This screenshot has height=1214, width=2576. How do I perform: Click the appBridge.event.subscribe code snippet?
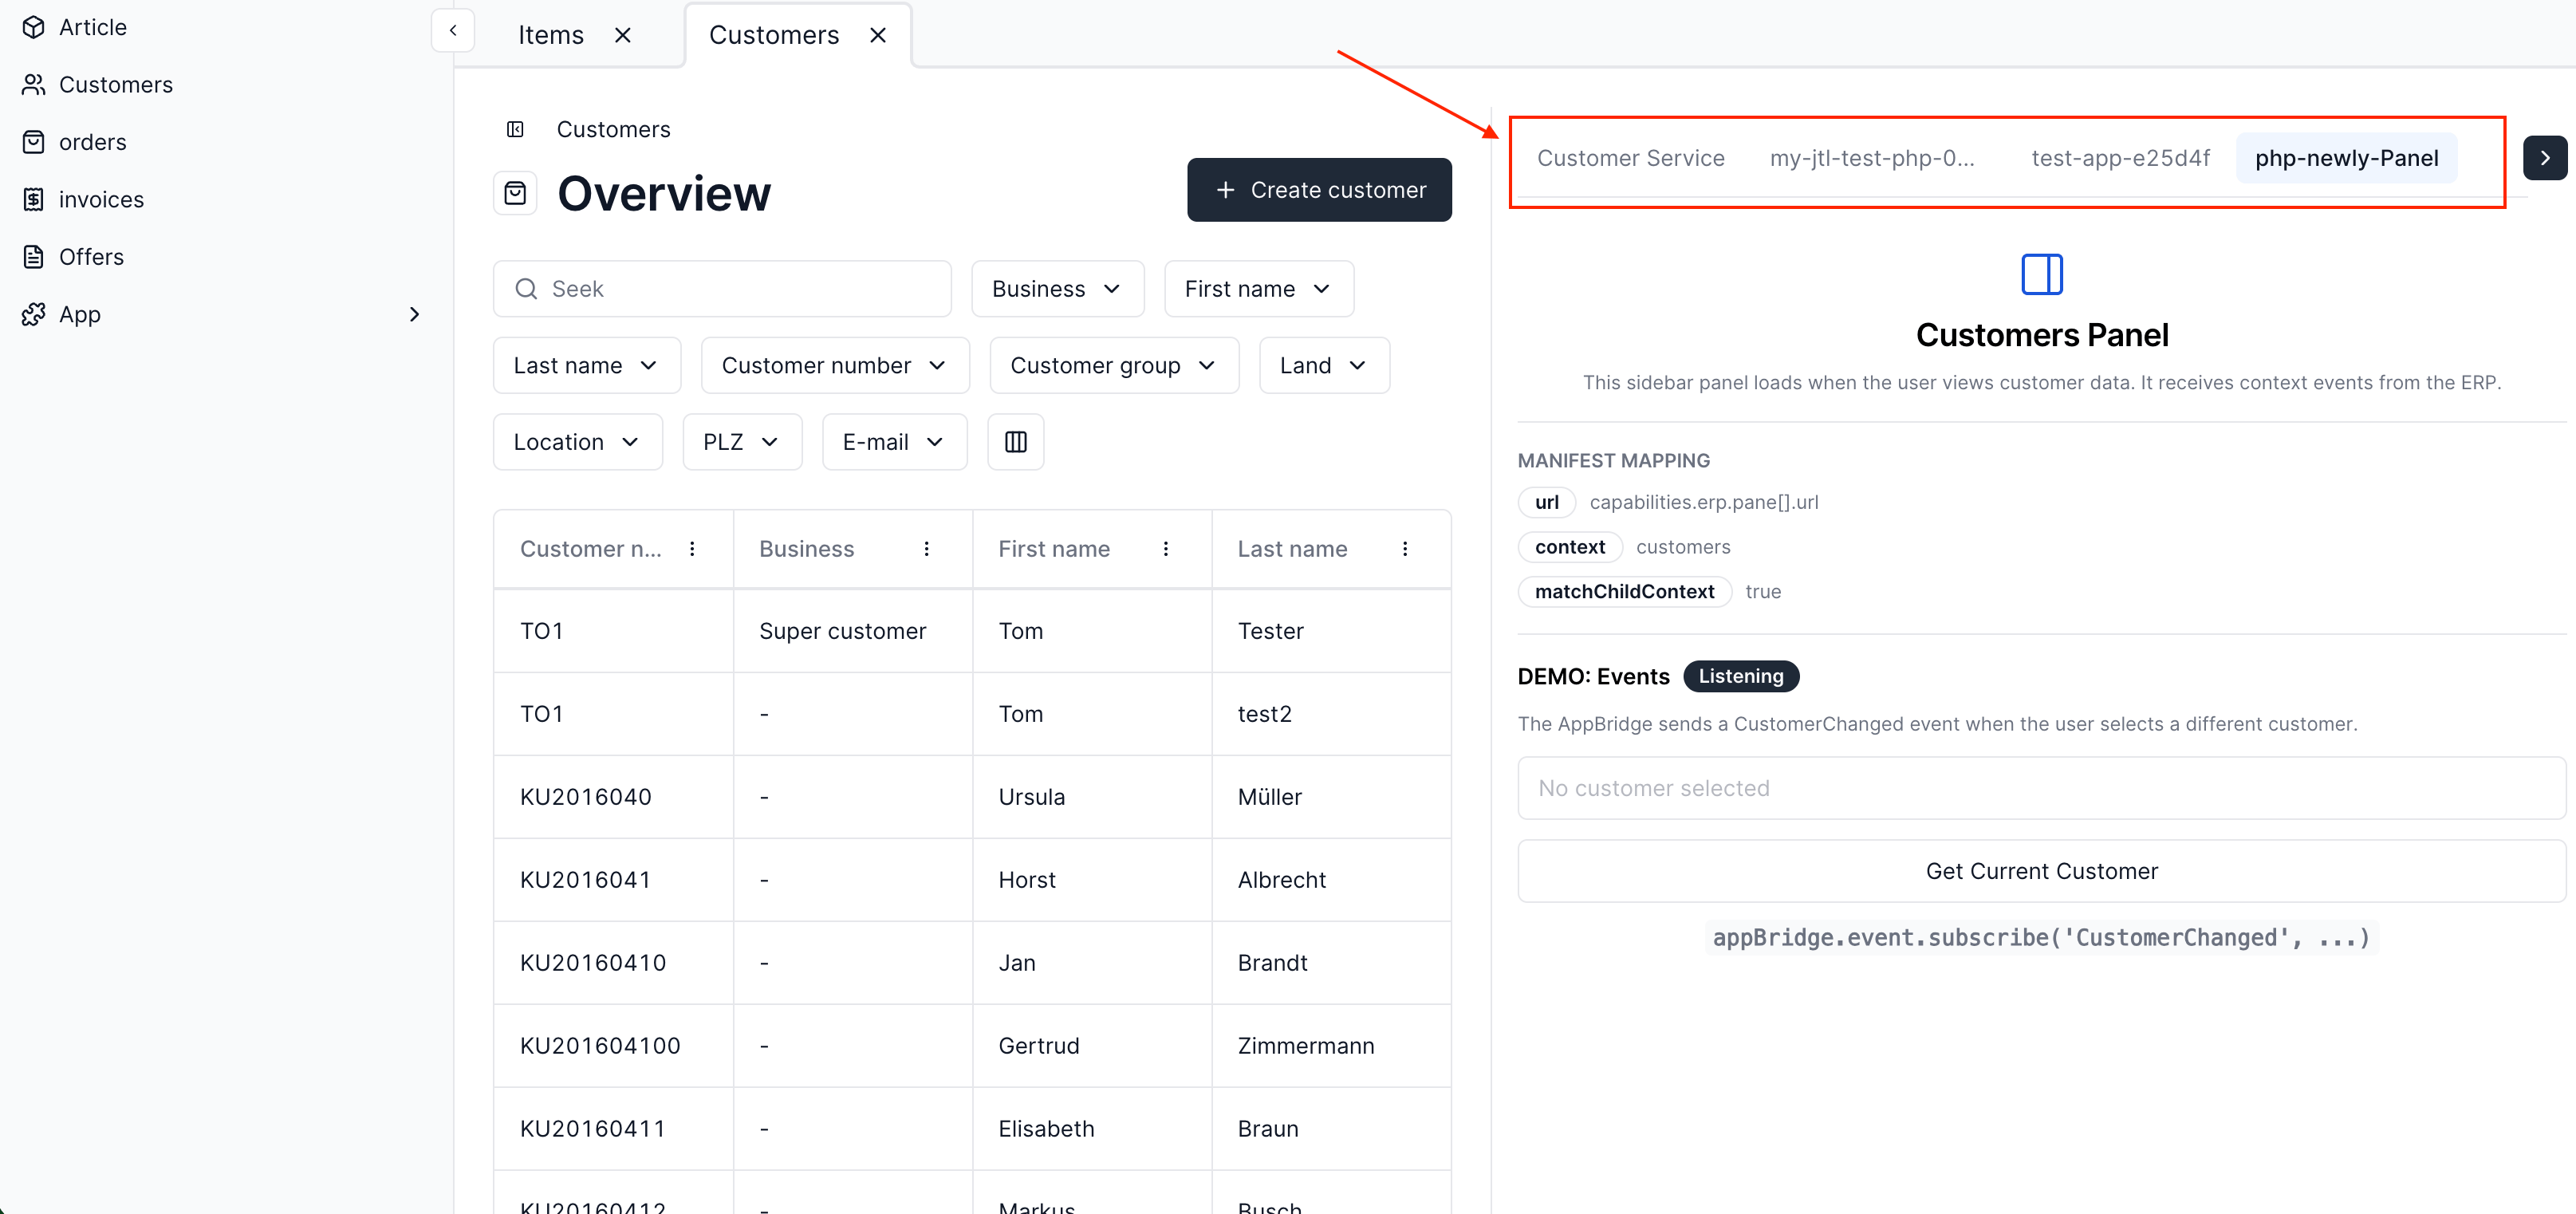coord(2041,938)
